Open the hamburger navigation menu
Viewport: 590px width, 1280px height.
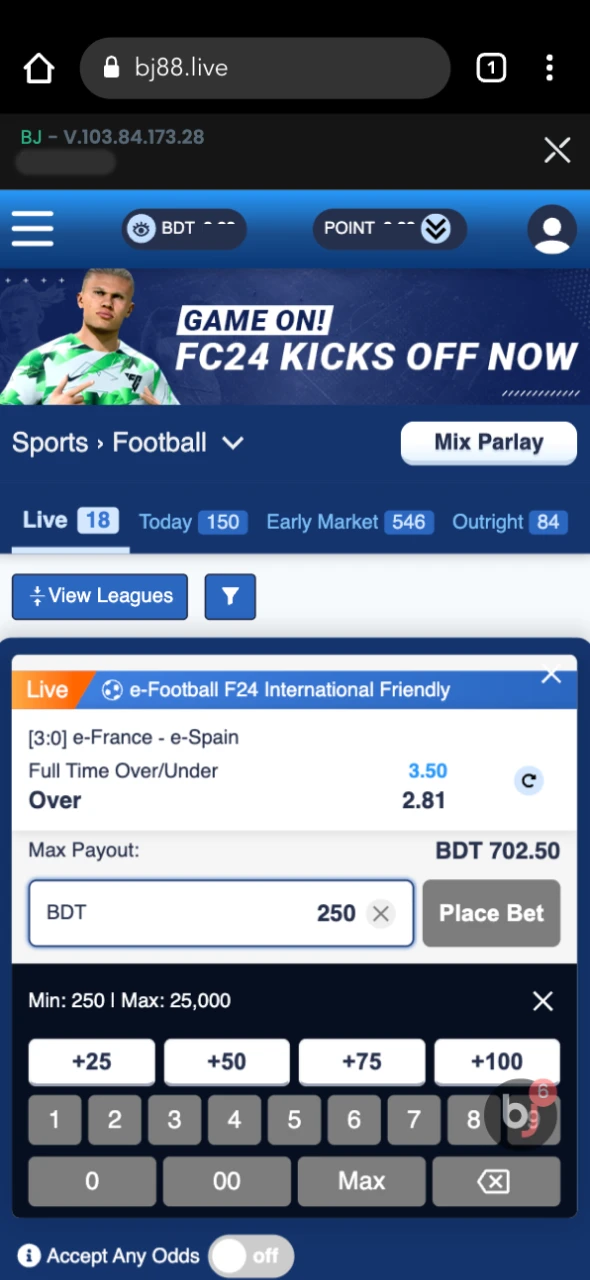coord(32,229)
